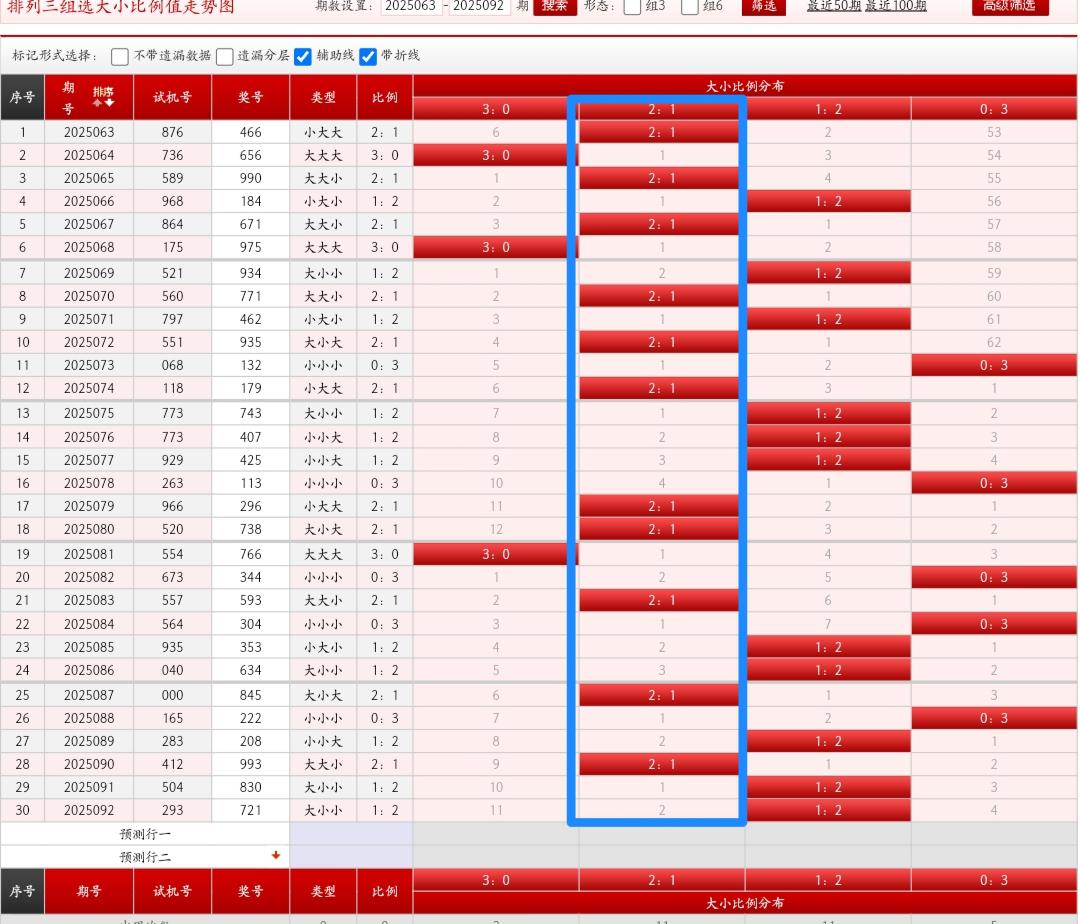Toggle the 遗漏分层 checkbox
The width and height of the screenshot is (1080, 924).
pyautogui.click(x=225, y=56)
